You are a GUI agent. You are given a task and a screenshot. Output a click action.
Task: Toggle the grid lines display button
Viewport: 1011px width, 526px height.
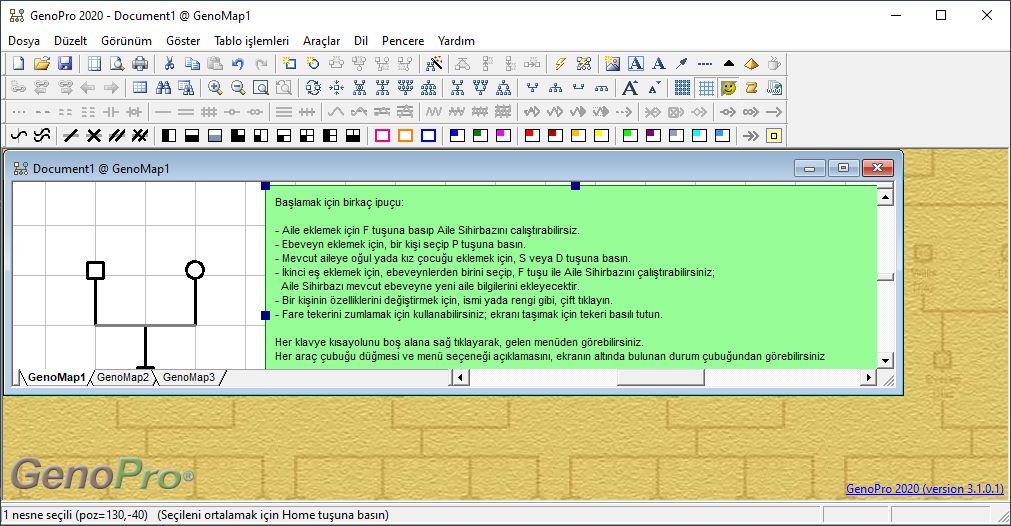(706, 88)
